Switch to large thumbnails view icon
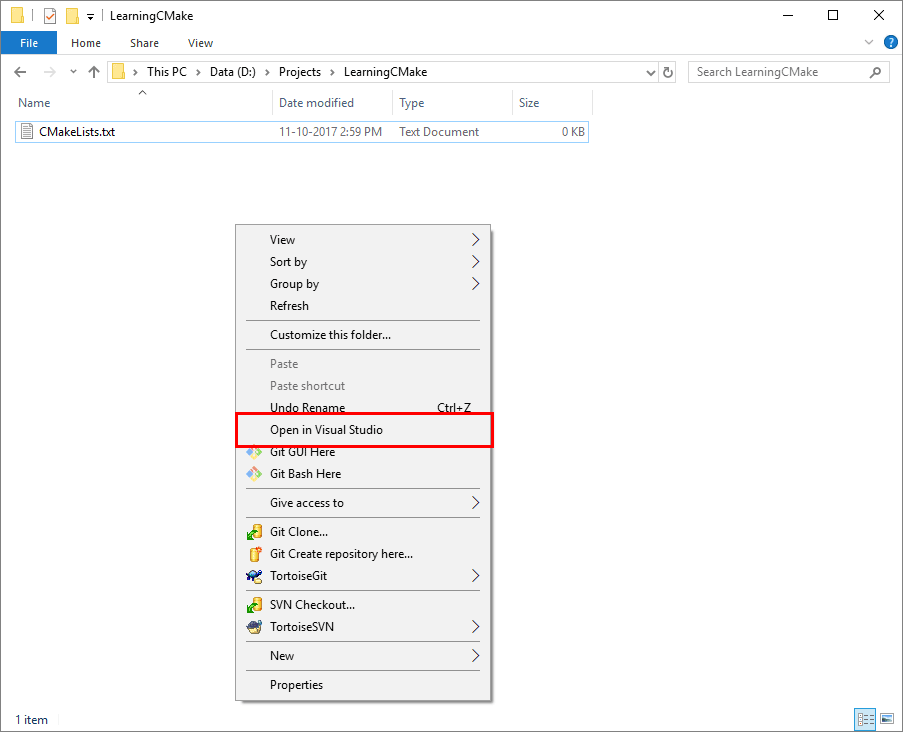Screen dimensions: 903x732 [887, 719]
